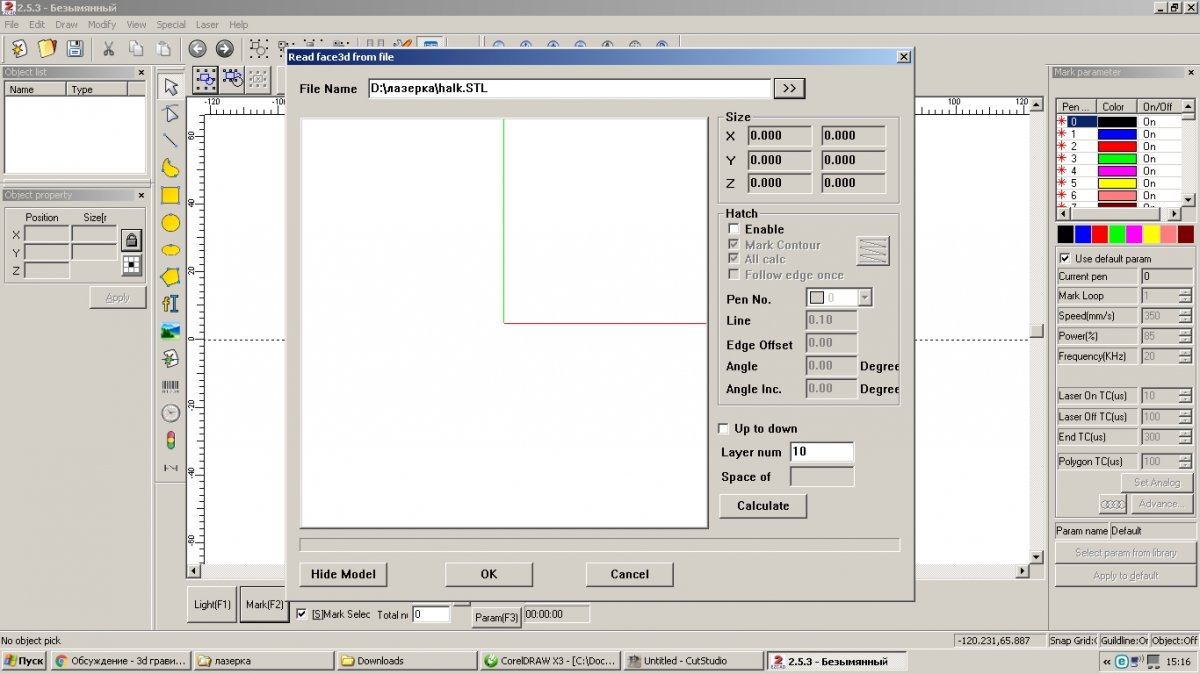
Task: Uncheck Use default param option
Action: click(1065, 259)
